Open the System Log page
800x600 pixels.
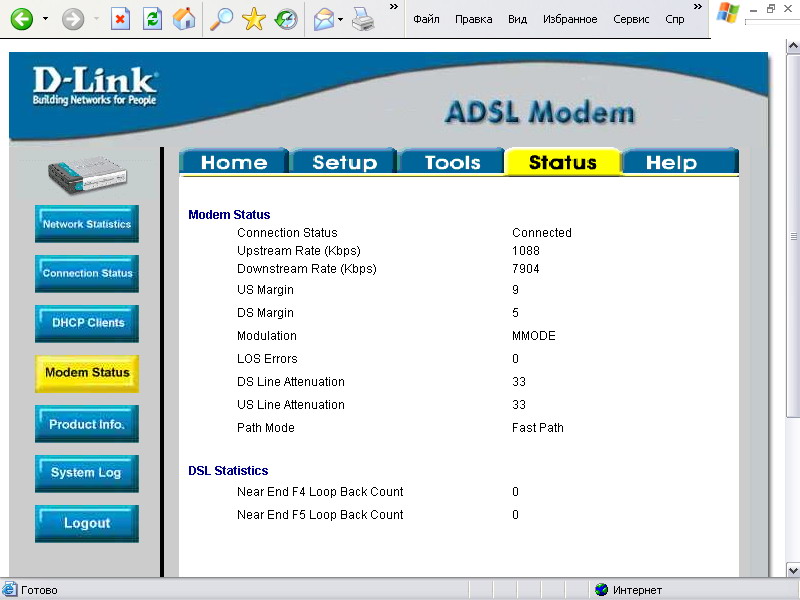pos(87,473)
